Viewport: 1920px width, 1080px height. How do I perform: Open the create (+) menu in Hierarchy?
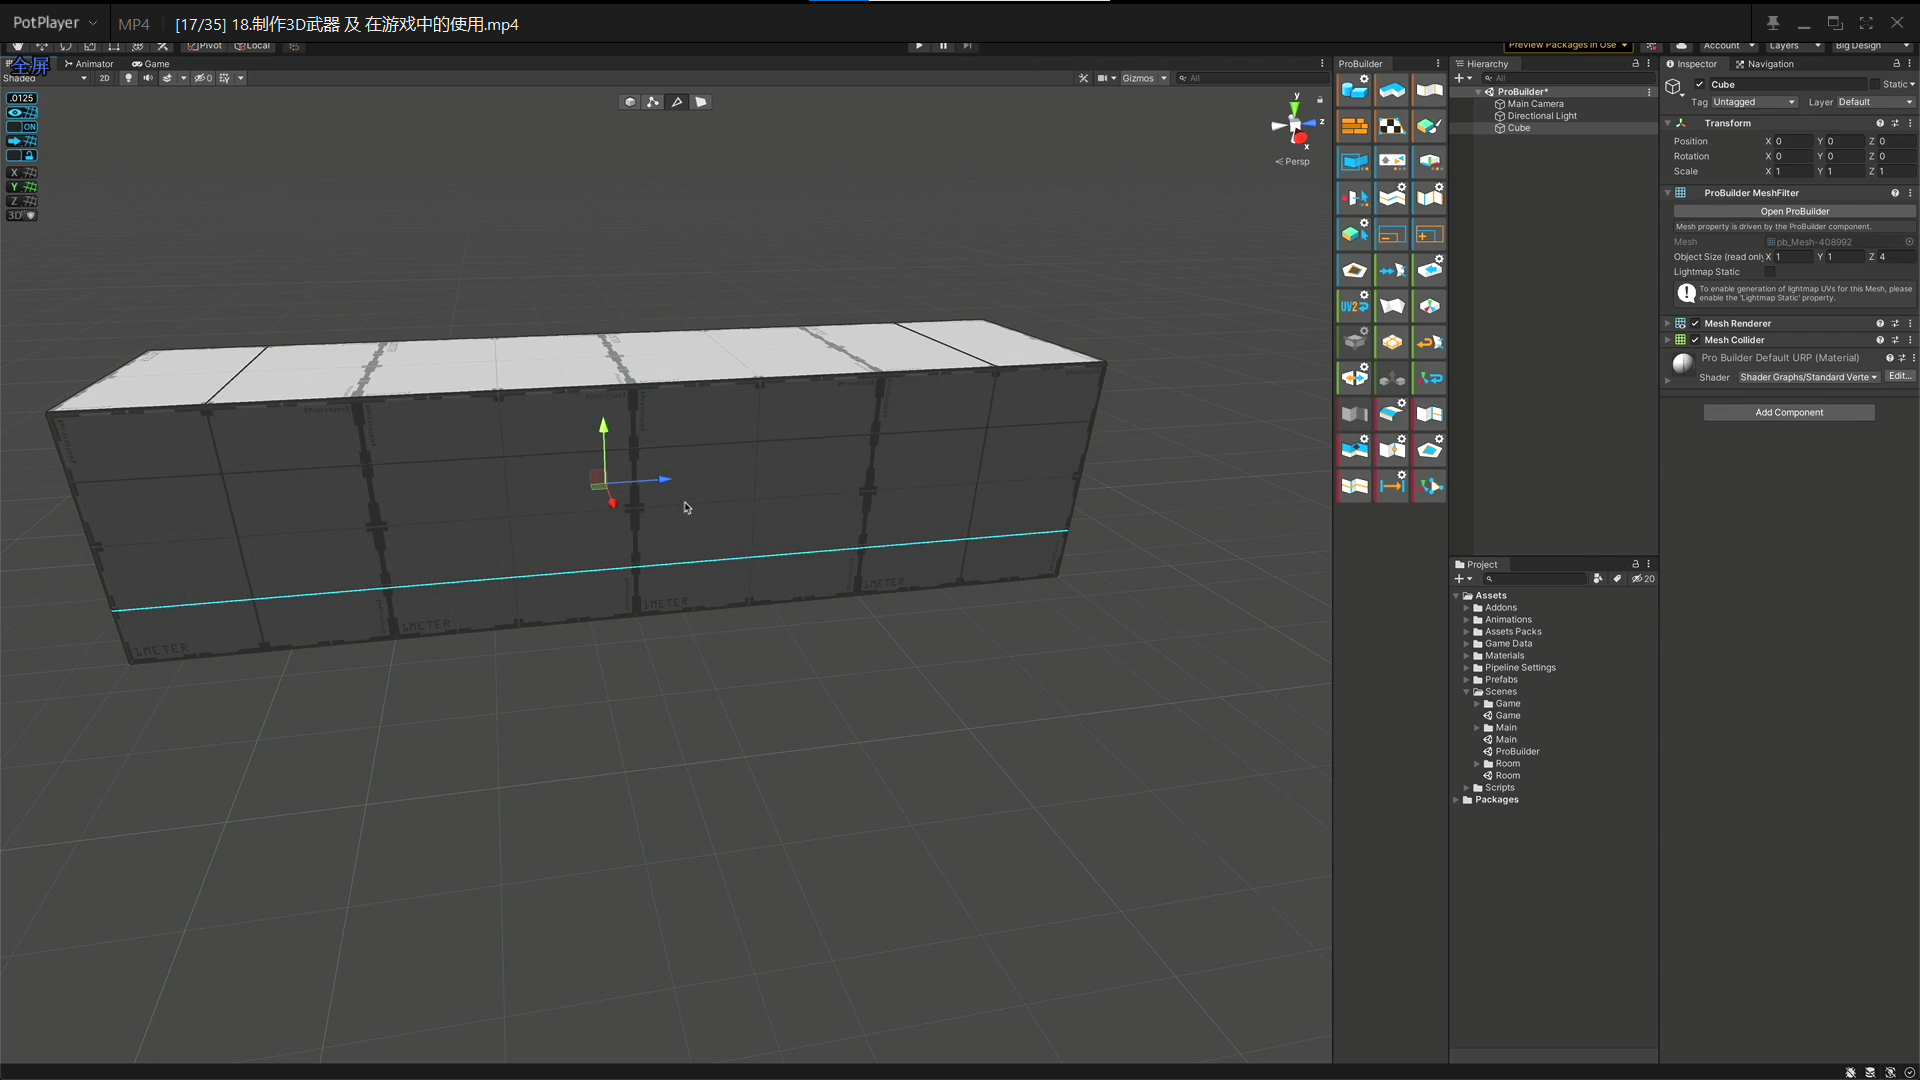click(1459, 78)
